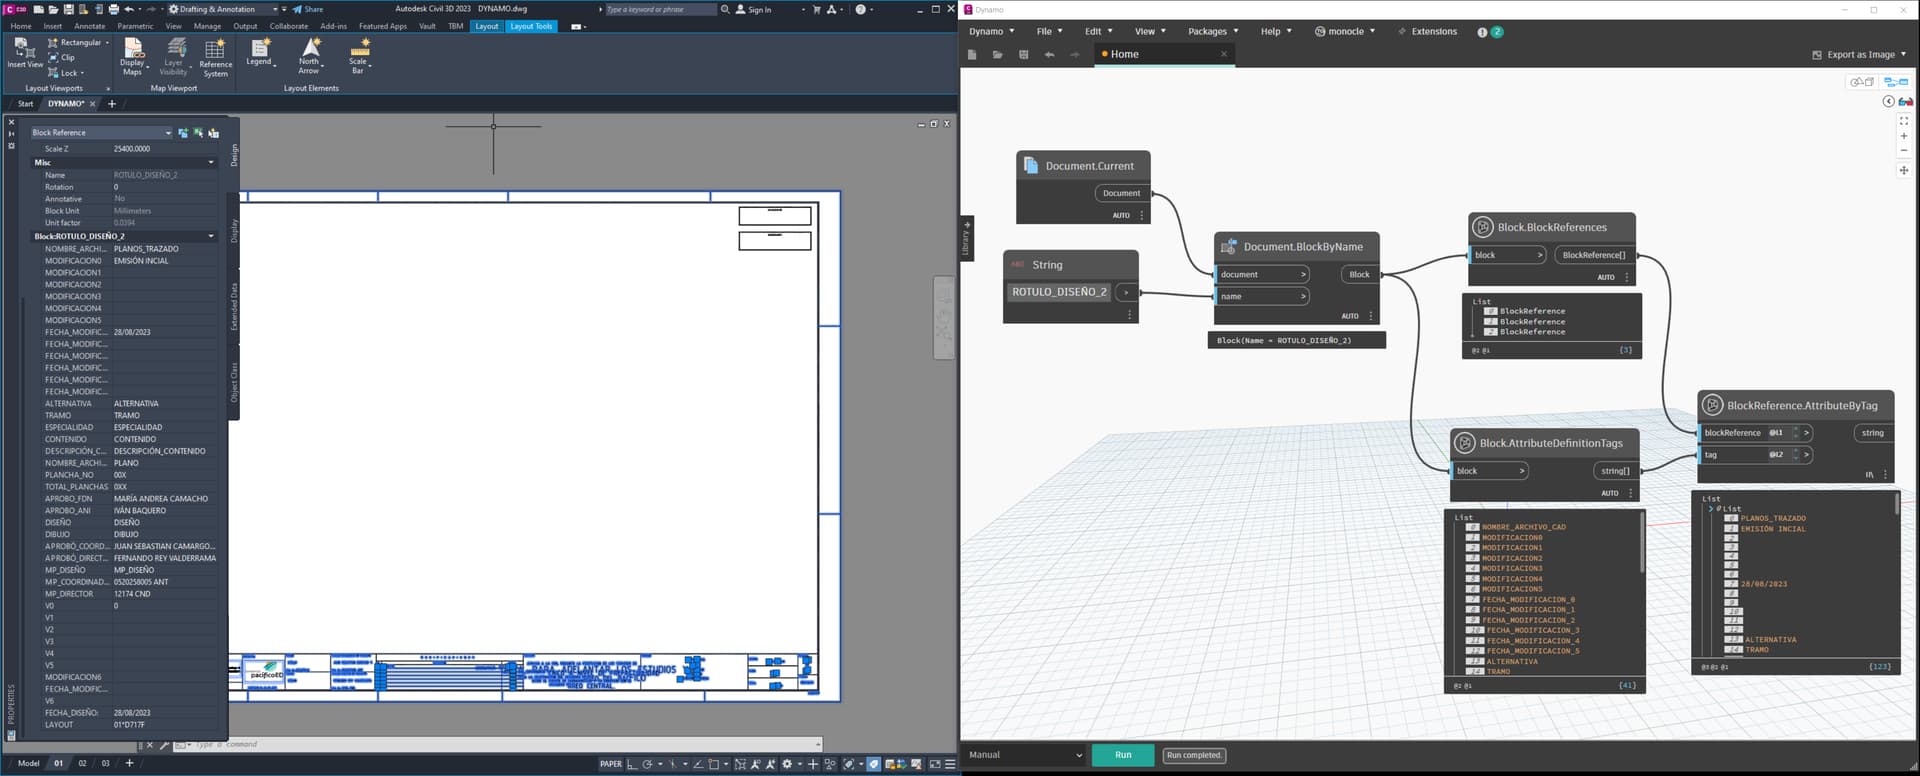This screenshot has width=1920, height=776.
Task: Switch to the Annotate ribbon tab
Action: click(89, 26)
